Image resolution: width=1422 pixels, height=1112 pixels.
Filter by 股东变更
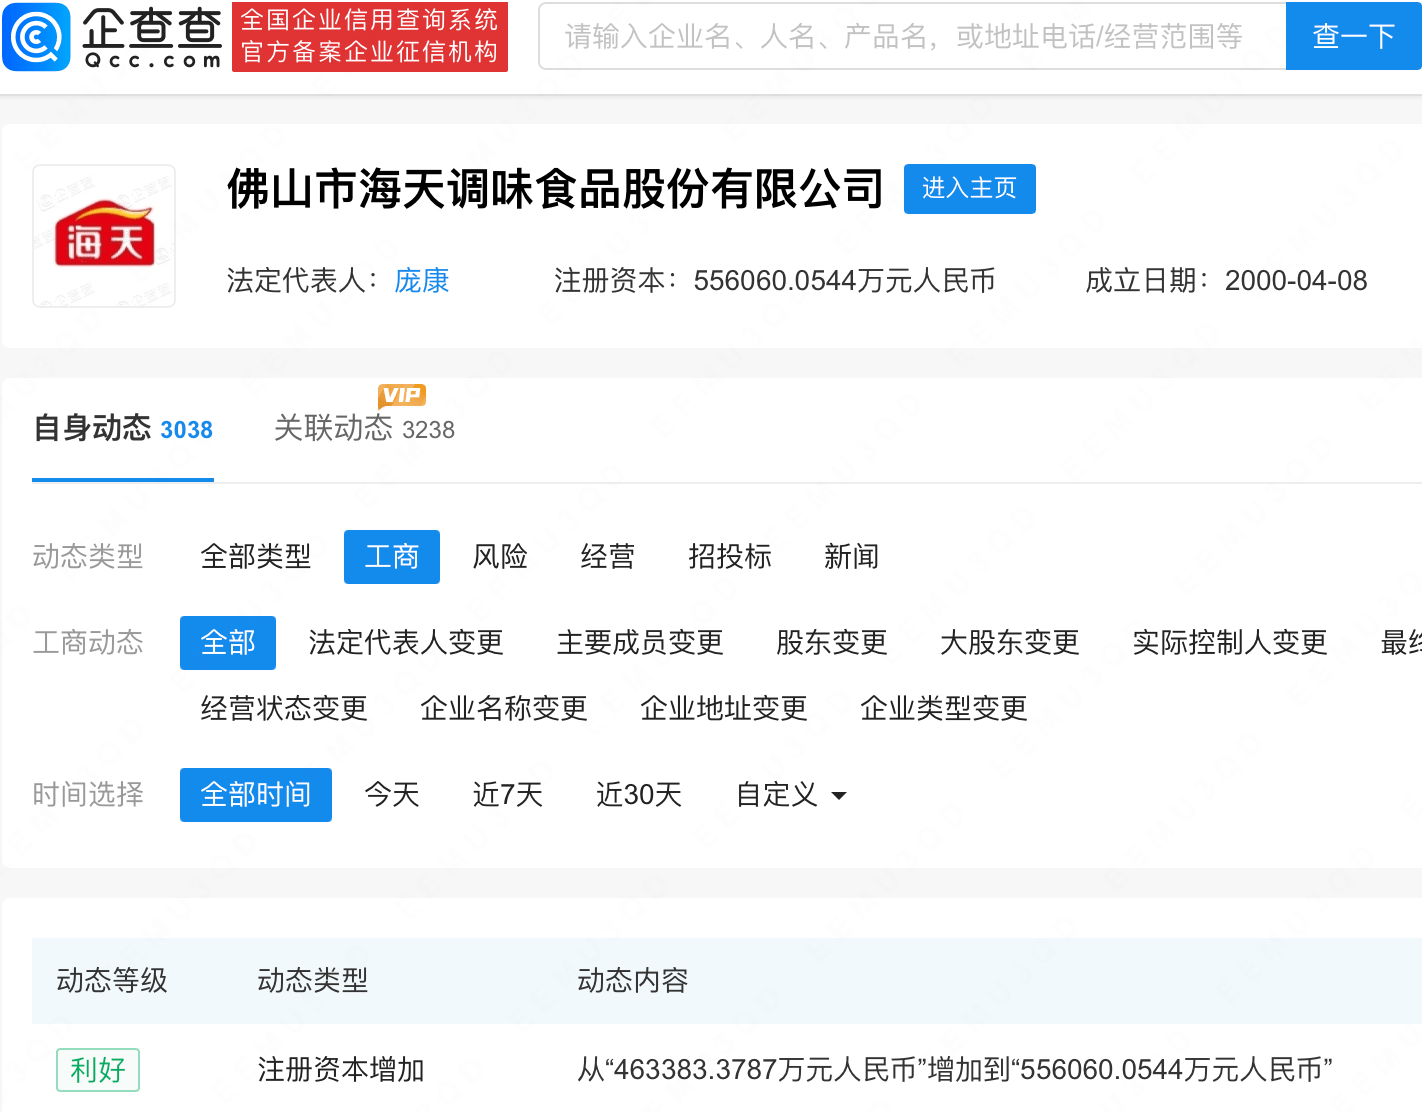pos(831,643)
